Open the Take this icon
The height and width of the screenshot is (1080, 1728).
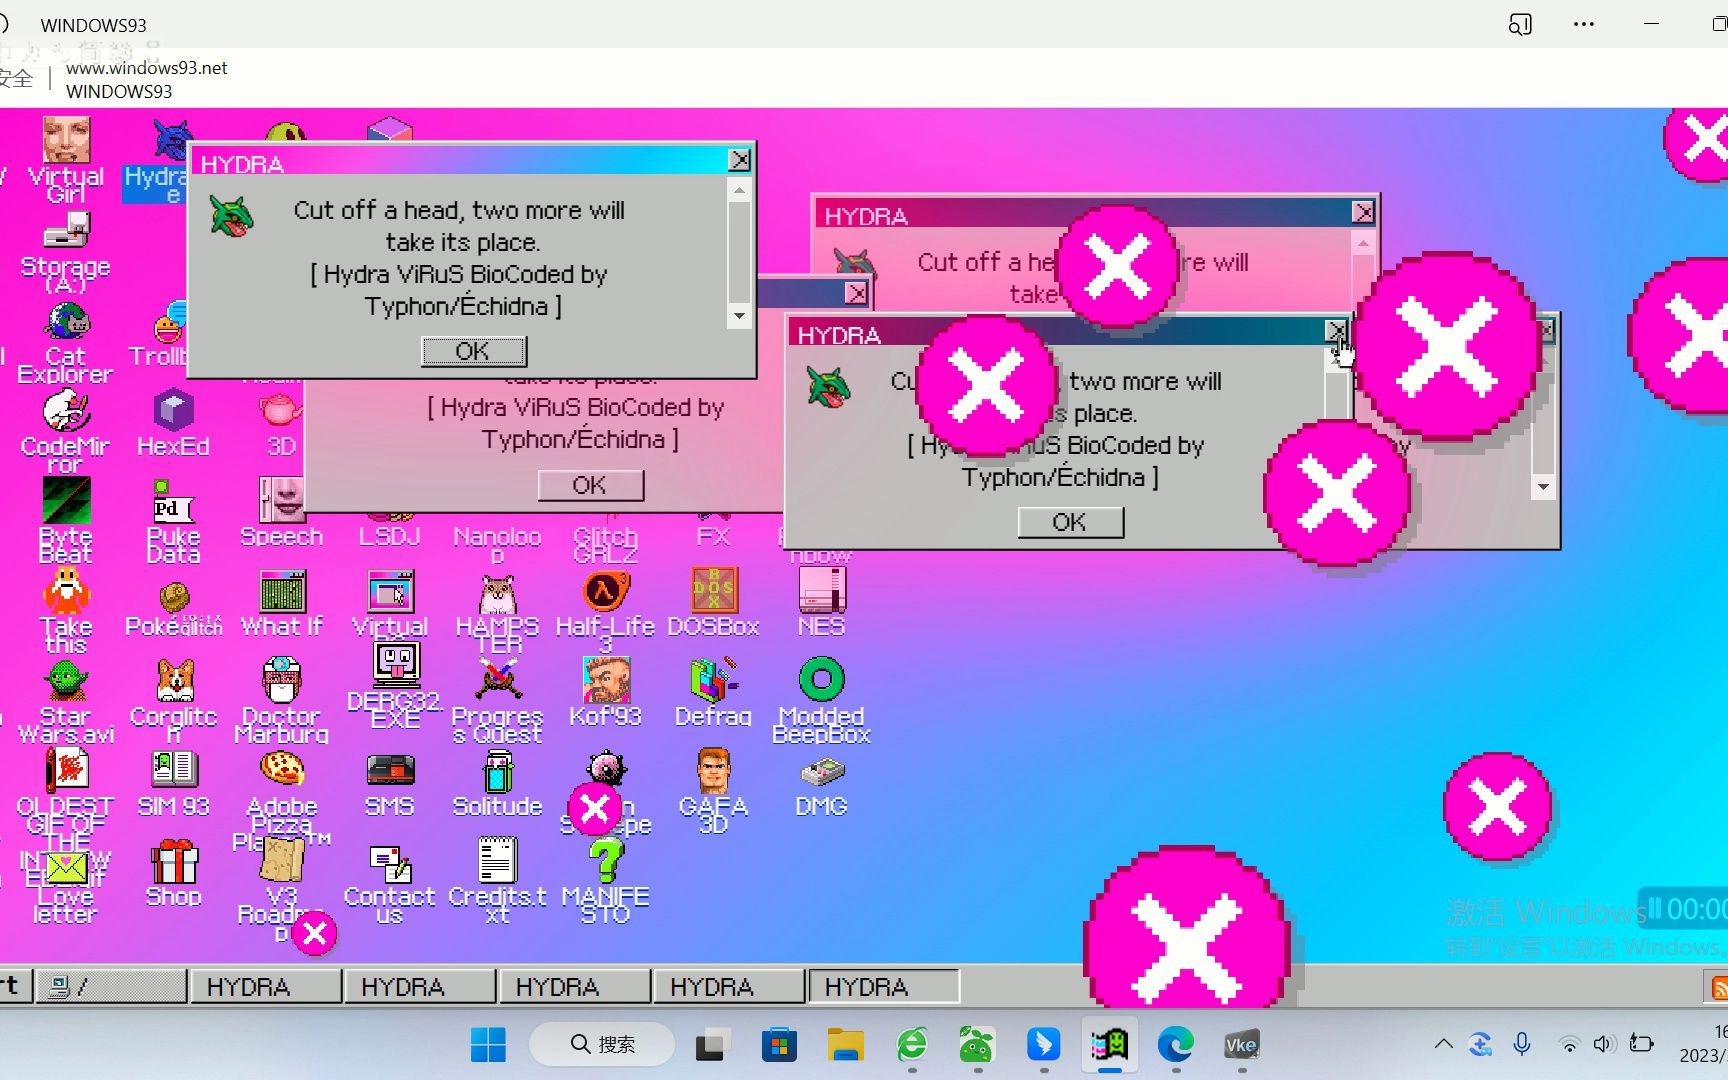[66, 610]
